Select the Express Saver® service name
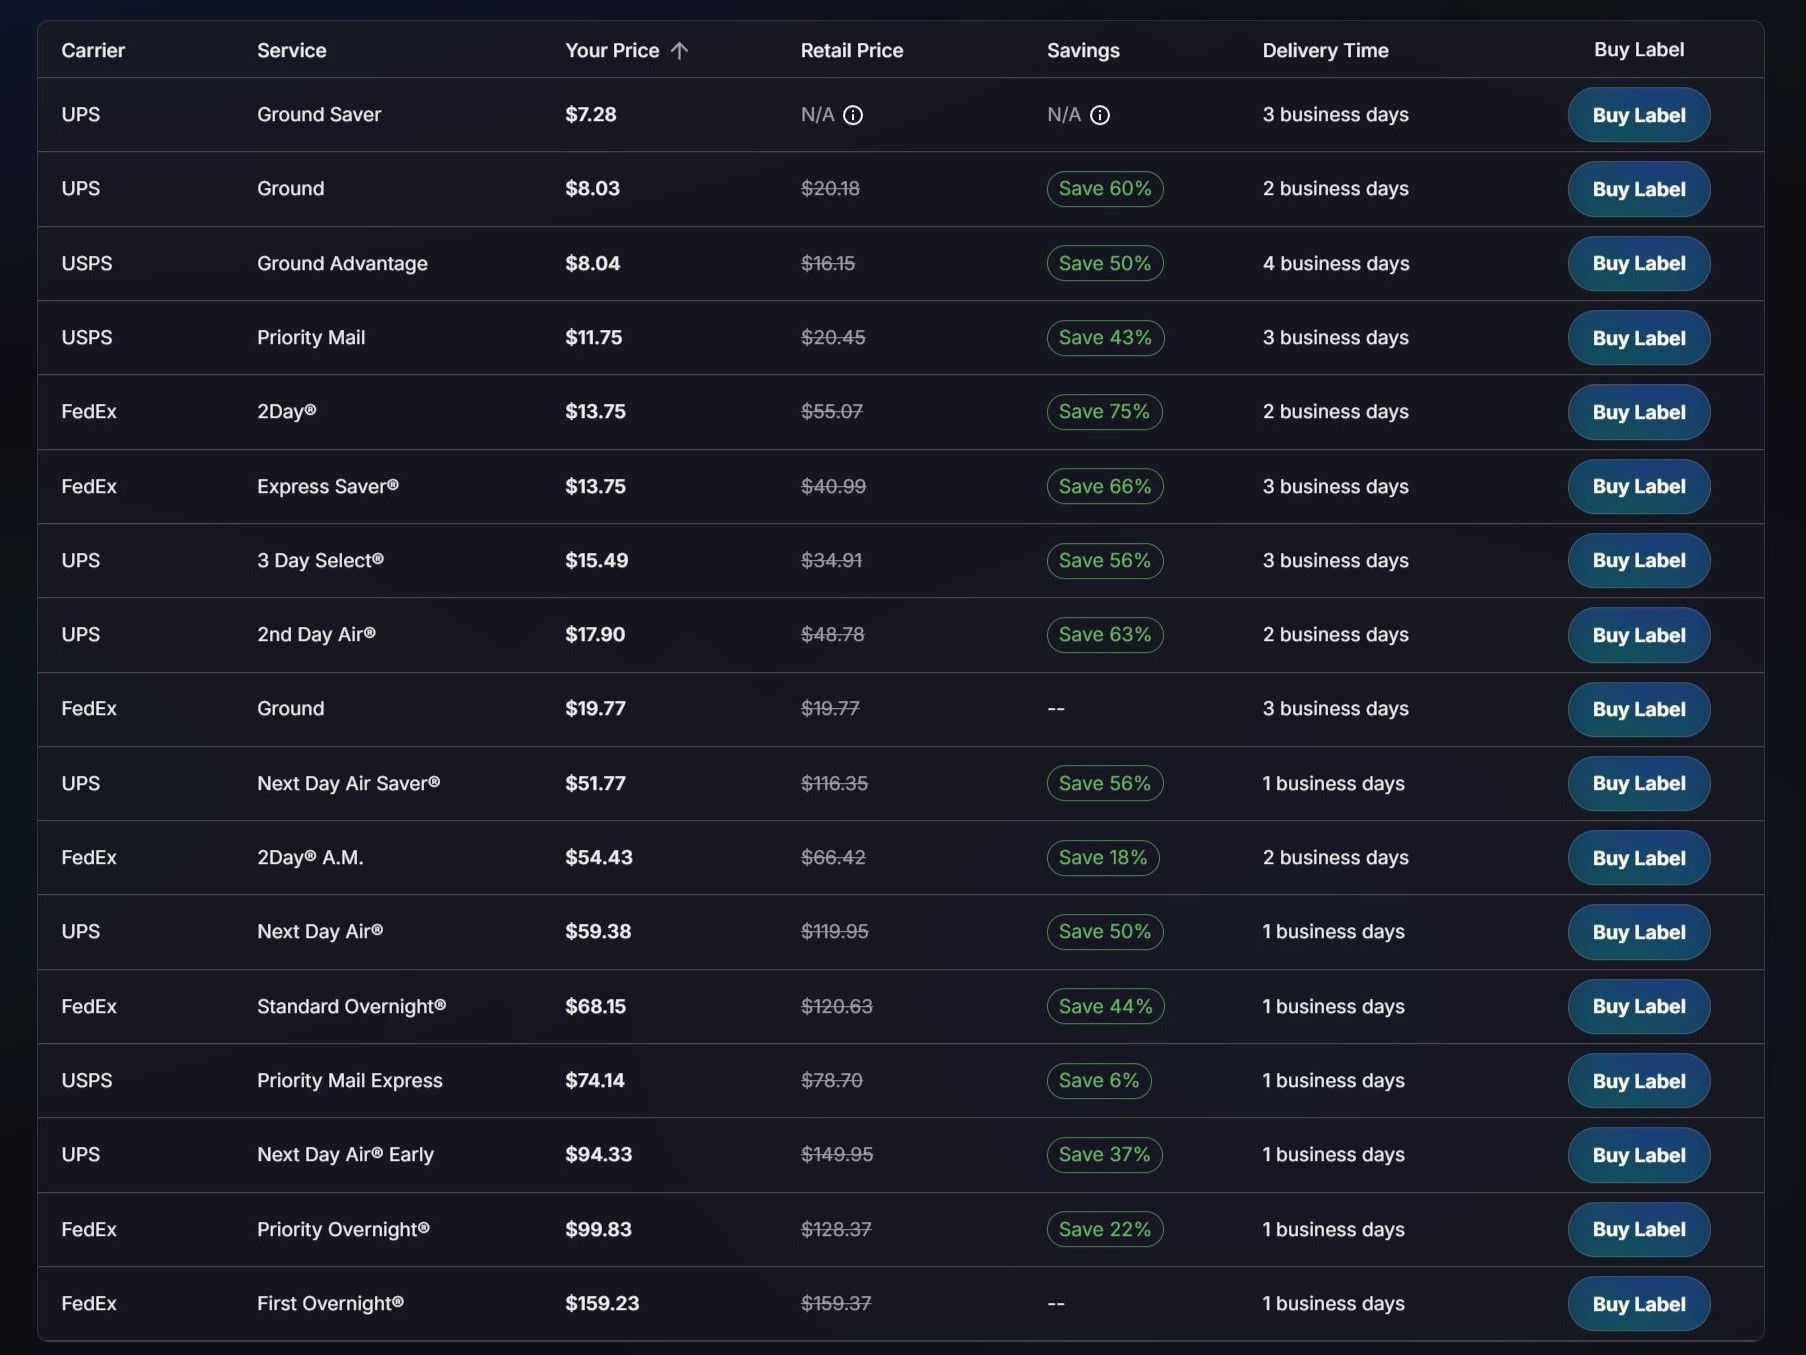 point(328,487)
